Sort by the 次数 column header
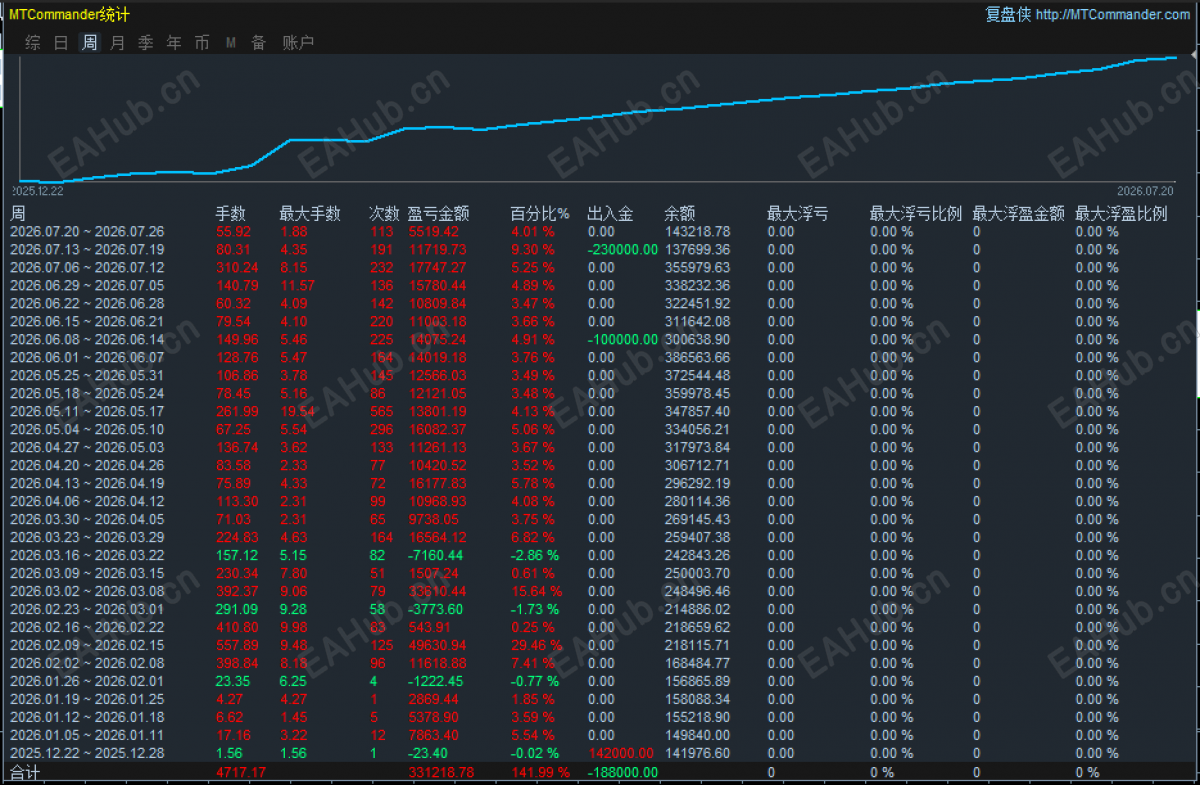The image size is (1200, 785). point(384,213)
